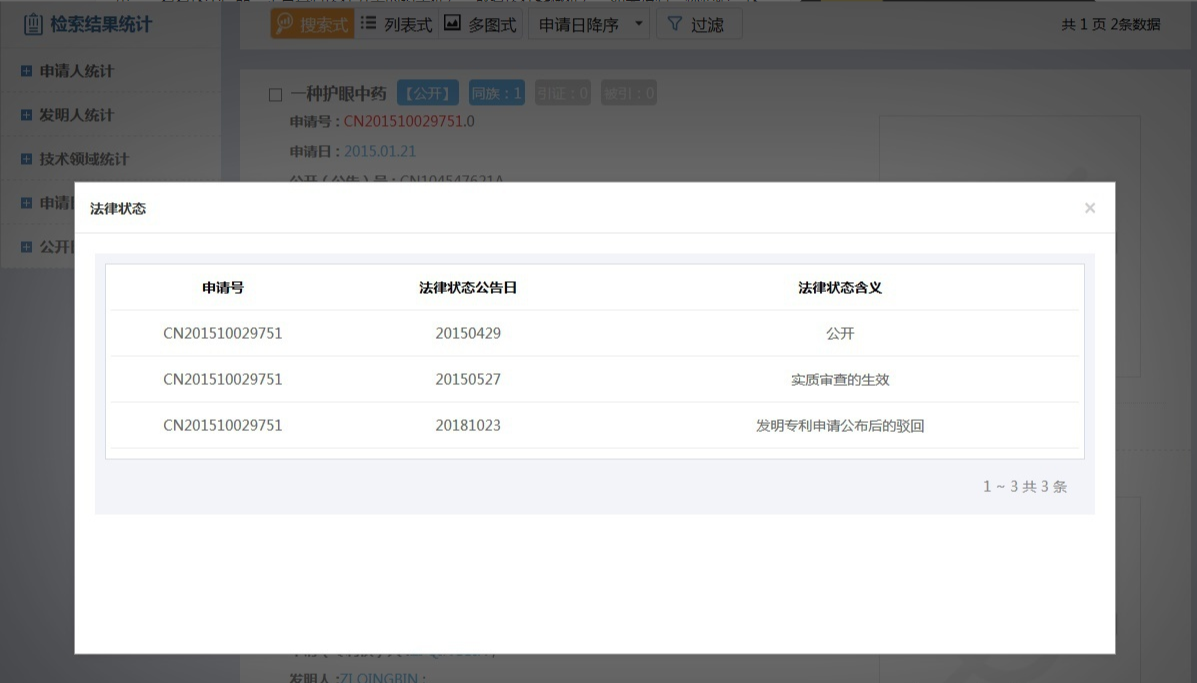Open the 申请日降序 sort dropdown
The height and width of the screenshot is (683, 1197).
589,24
